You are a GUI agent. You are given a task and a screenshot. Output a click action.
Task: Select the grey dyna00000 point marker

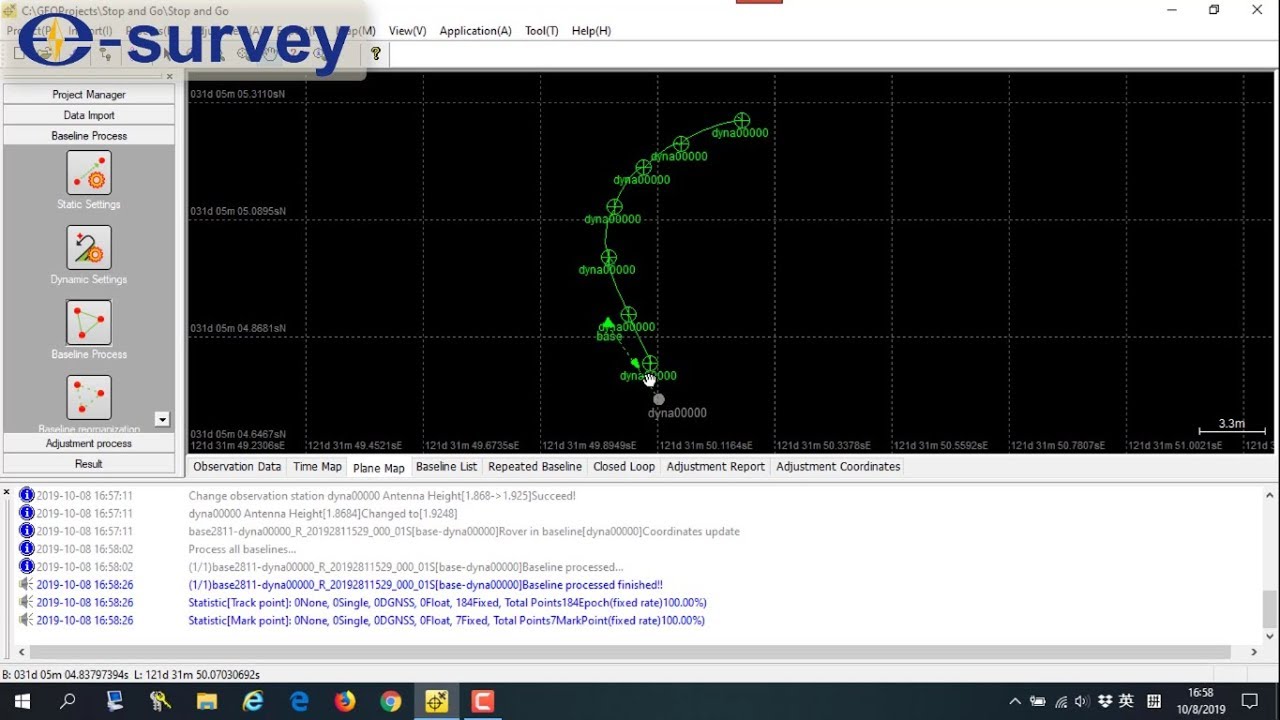(658, 399)
